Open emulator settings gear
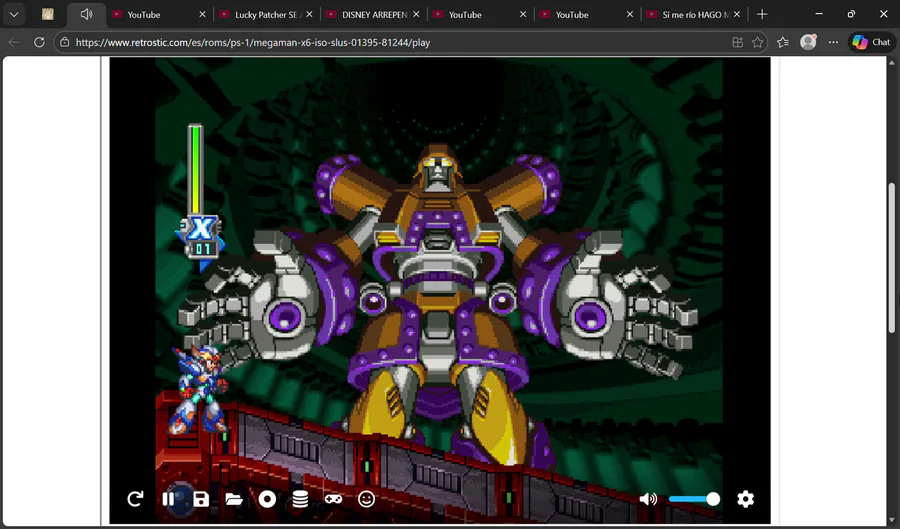This screenshot has height=529, width=900. (745, 499)
